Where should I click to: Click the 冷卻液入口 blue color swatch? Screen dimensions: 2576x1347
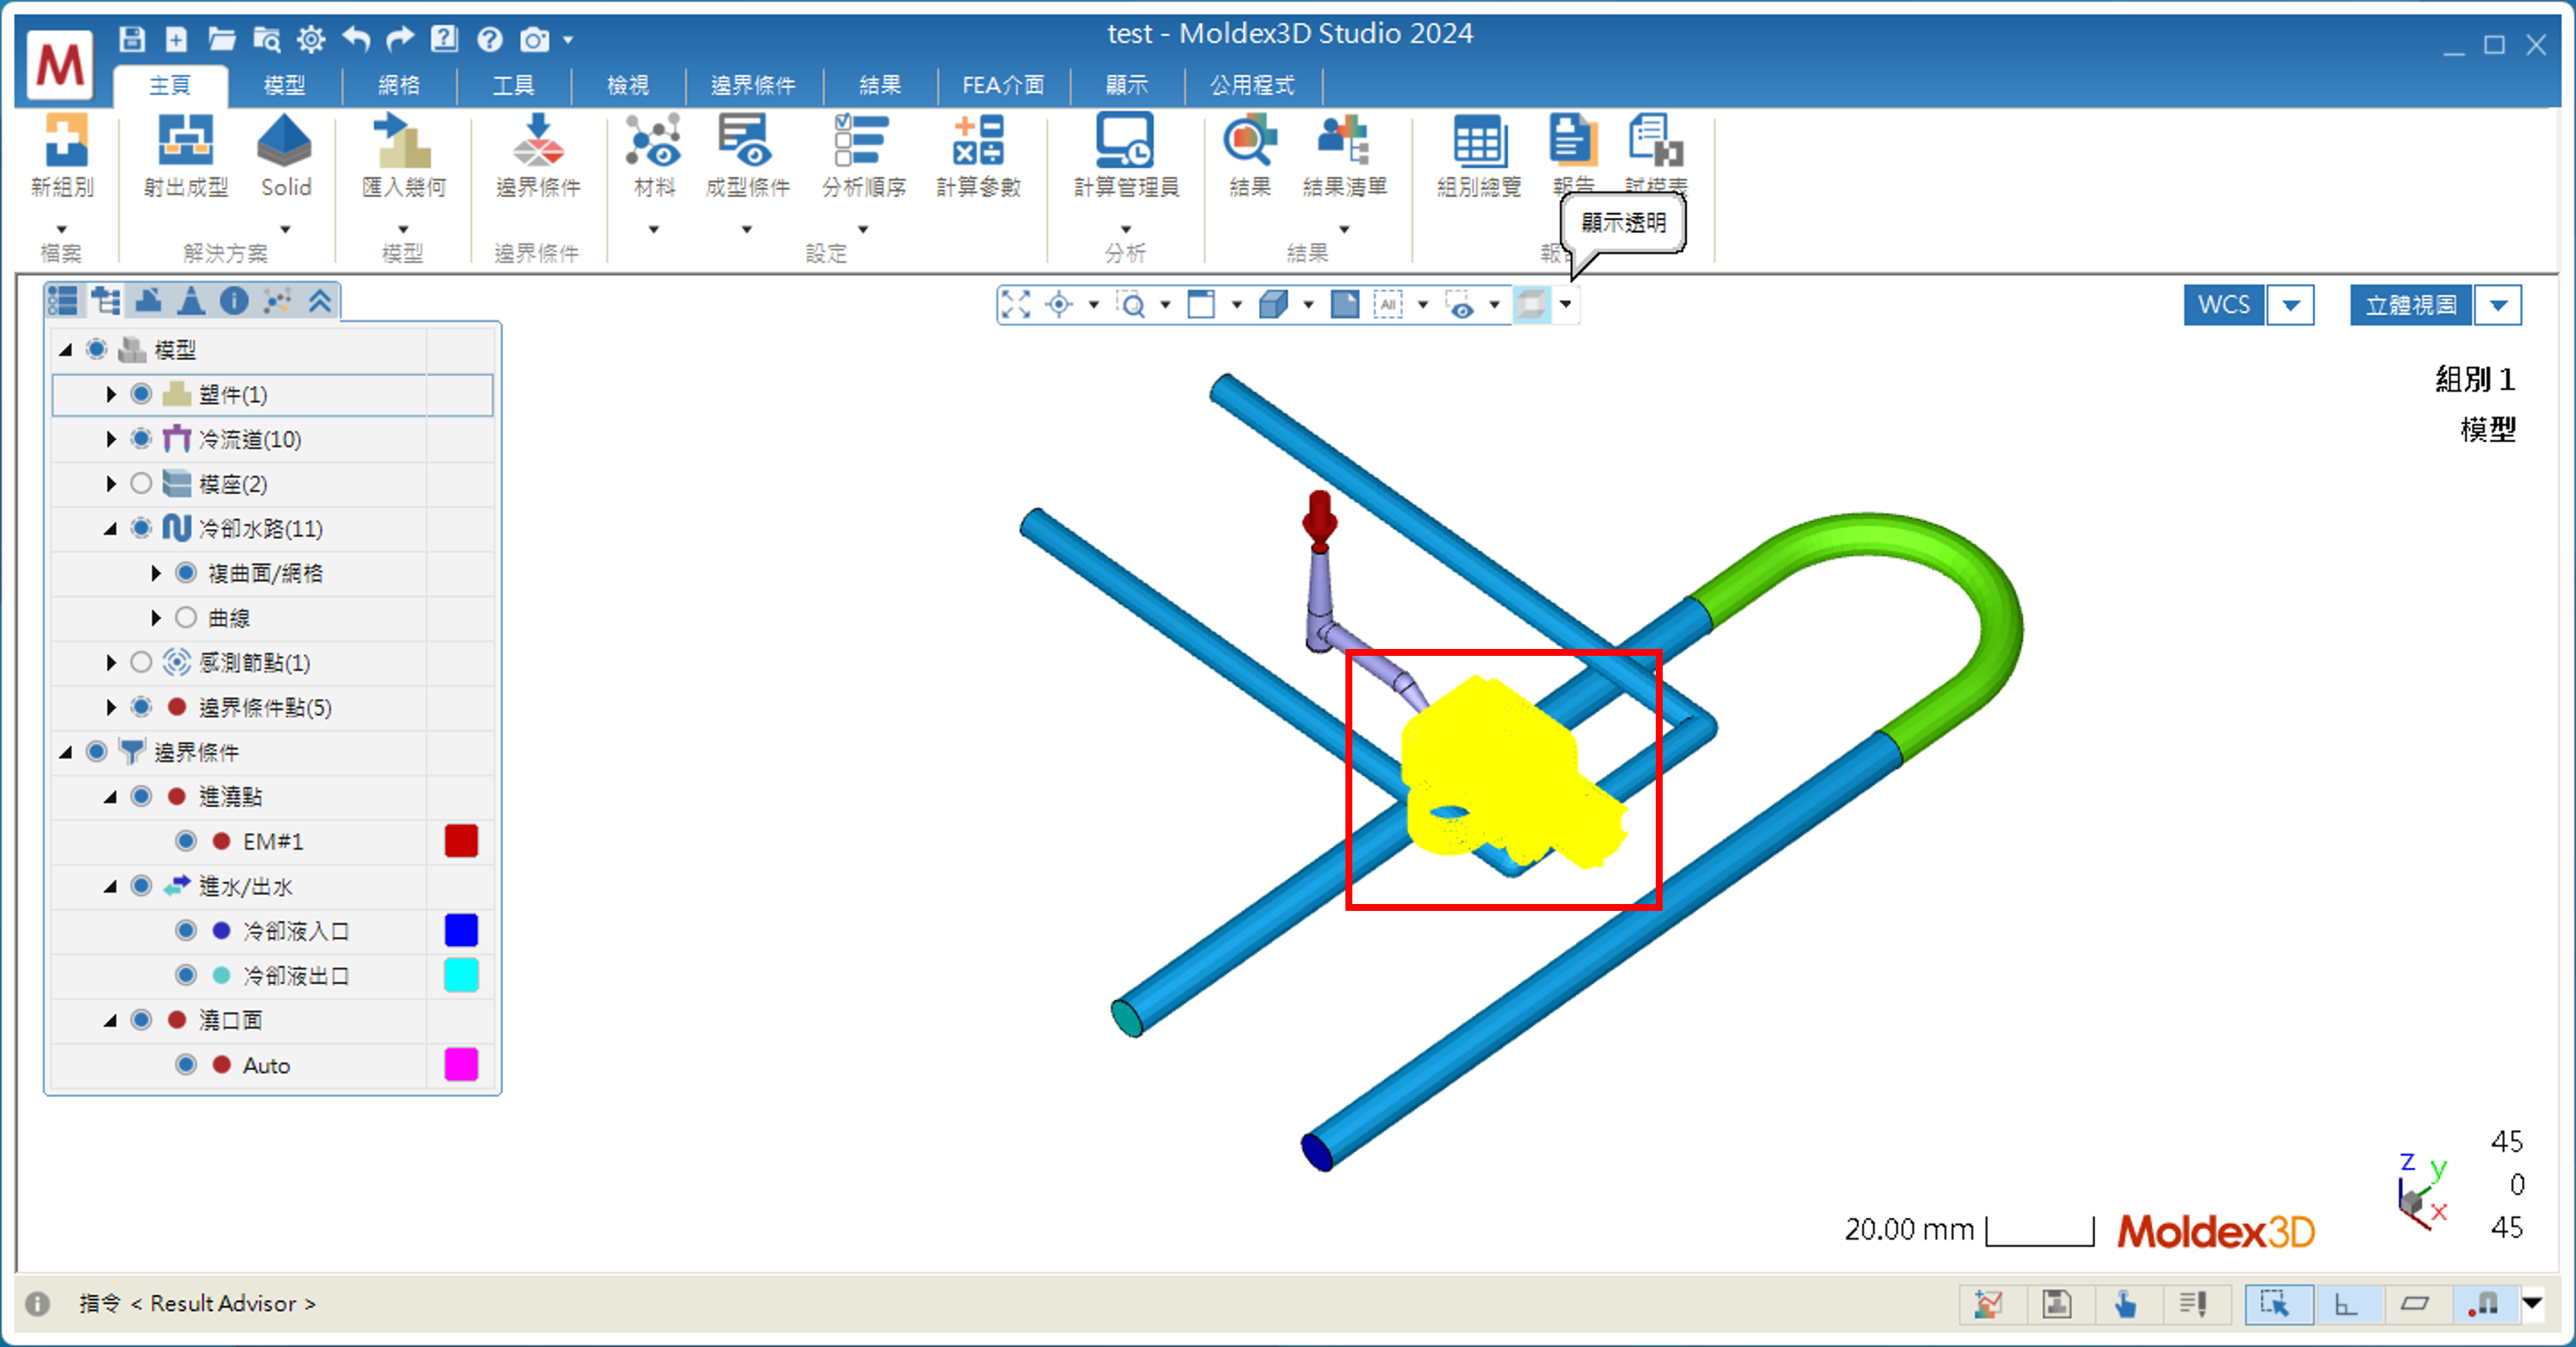pyautogui.click(x=461, y=931)
